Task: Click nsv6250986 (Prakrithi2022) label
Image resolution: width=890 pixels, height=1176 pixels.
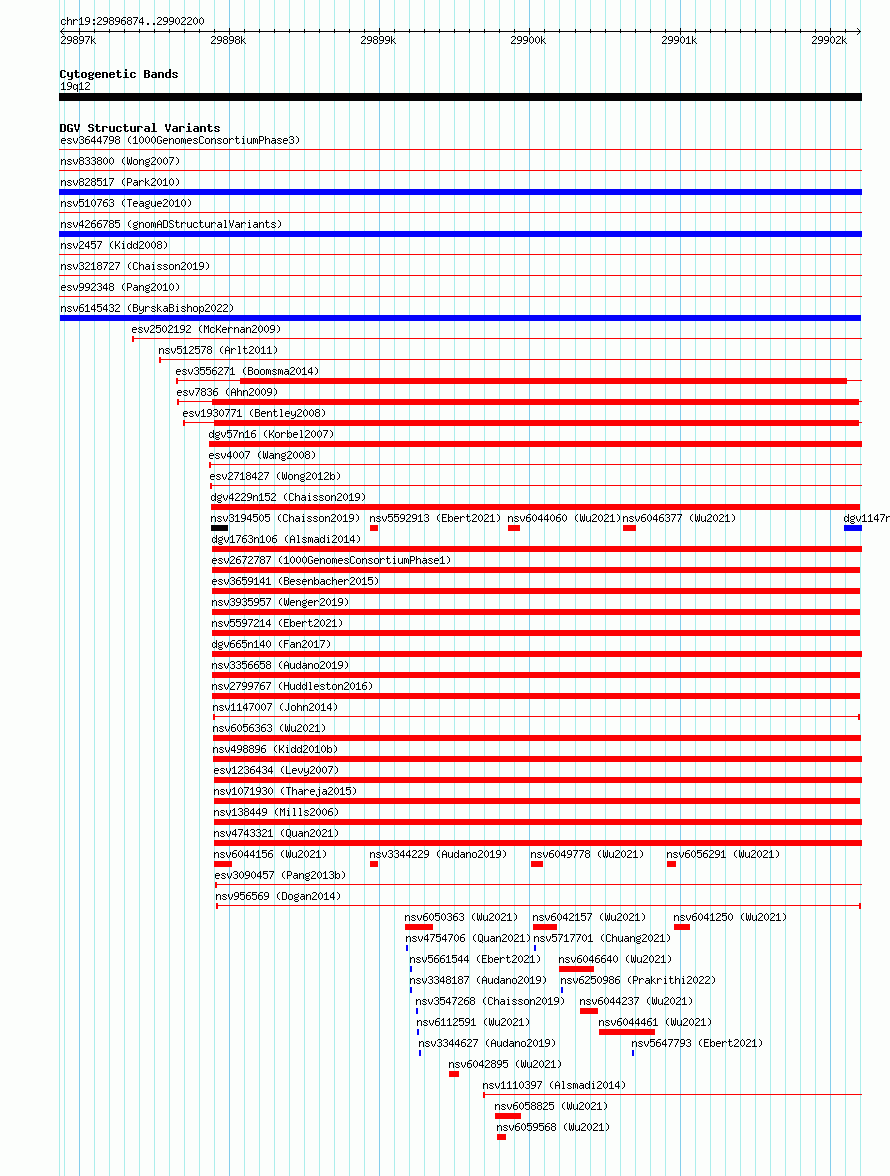Action: click(x=638, y=980)
